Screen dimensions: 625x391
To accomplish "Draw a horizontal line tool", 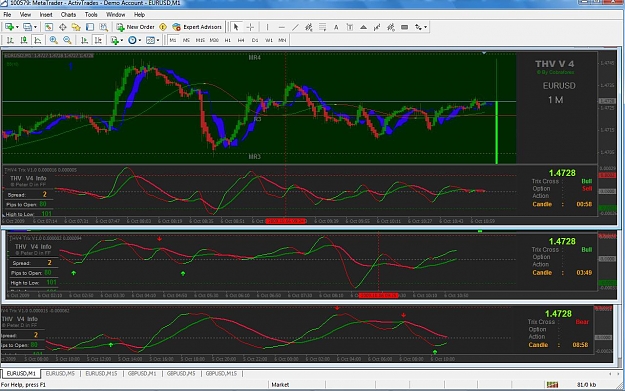I will pos(281,27).
